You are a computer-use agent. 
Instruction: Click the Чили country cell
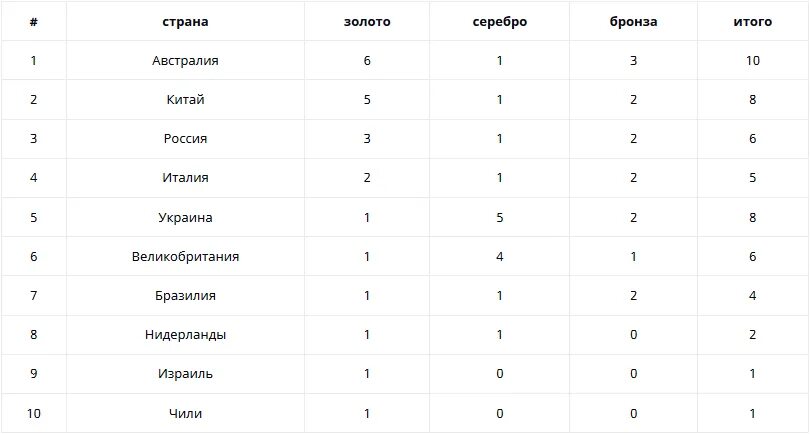point(185,413)
